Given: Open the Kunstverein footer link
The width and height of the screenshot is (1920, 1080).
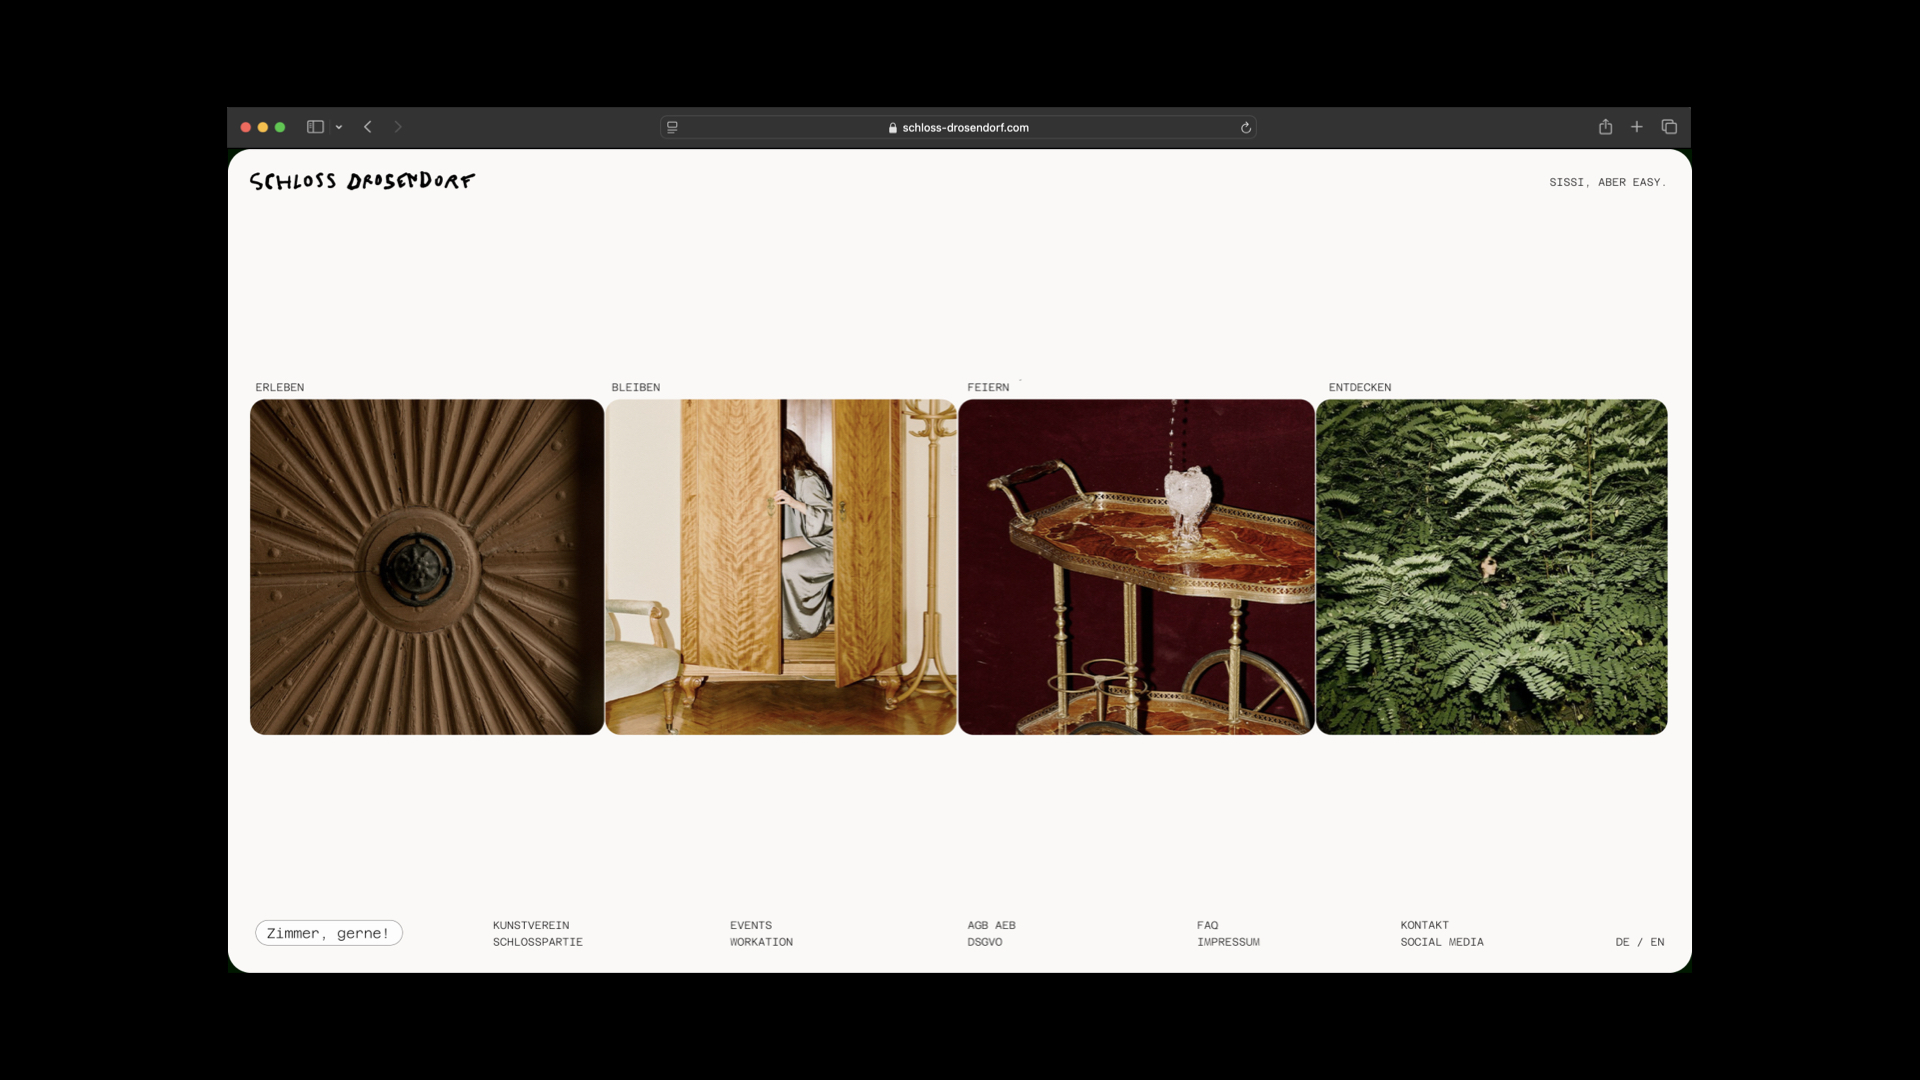Looking at the screenshot, I should 531,925.
